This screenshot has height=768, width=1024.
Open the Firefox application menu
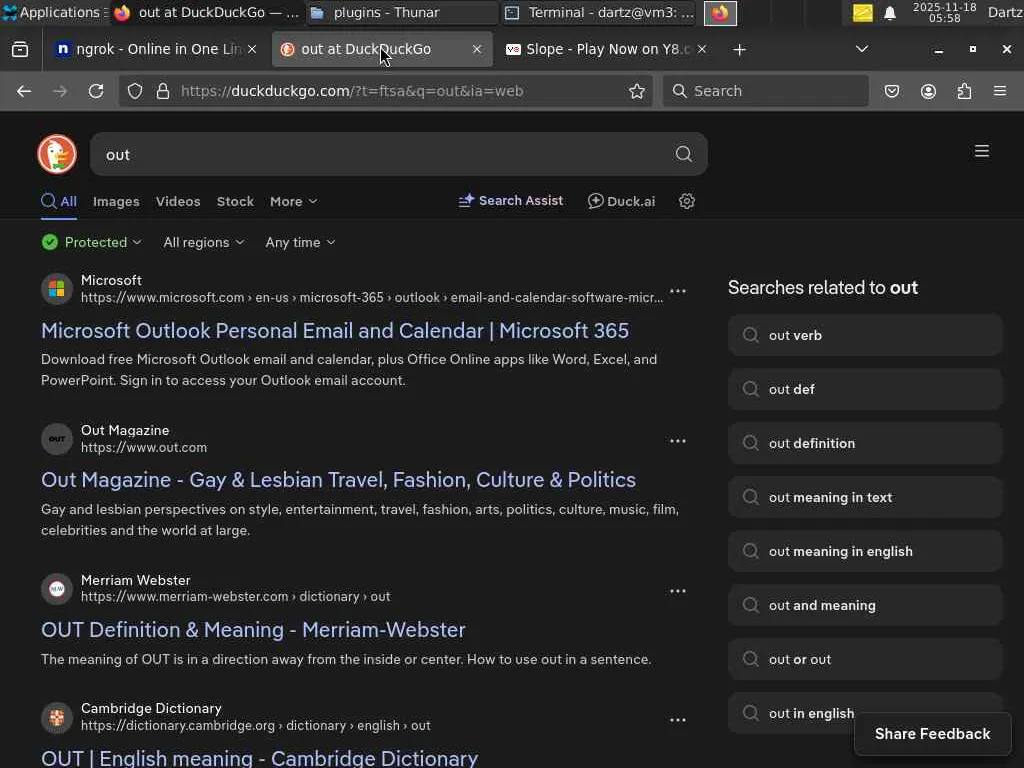pyautogui.click(x=1000, y=91)
